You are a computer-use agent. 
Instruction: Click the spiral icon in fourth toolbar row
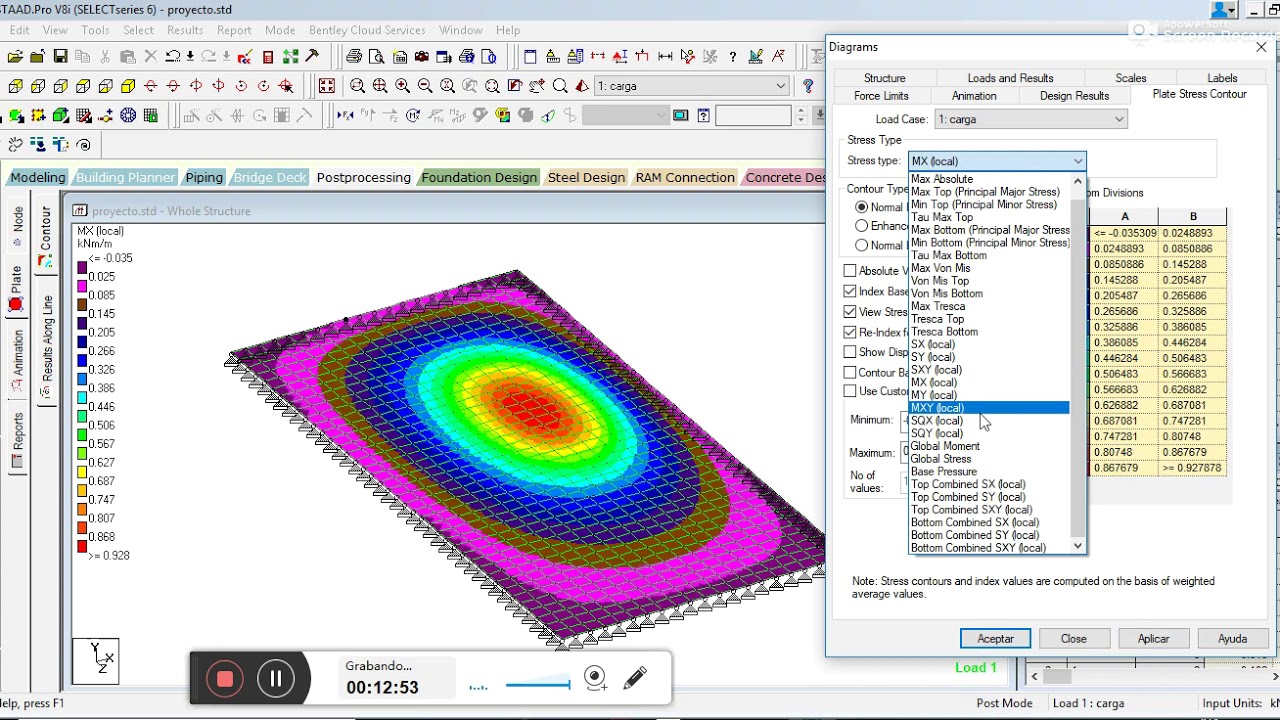[83, 146]
